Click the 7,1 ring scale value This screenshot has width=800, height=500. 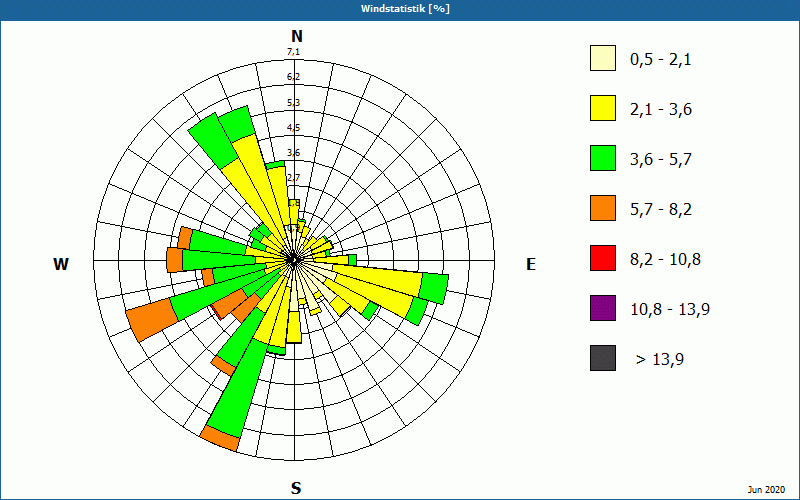pyautogui.click(x=293, y=52)
